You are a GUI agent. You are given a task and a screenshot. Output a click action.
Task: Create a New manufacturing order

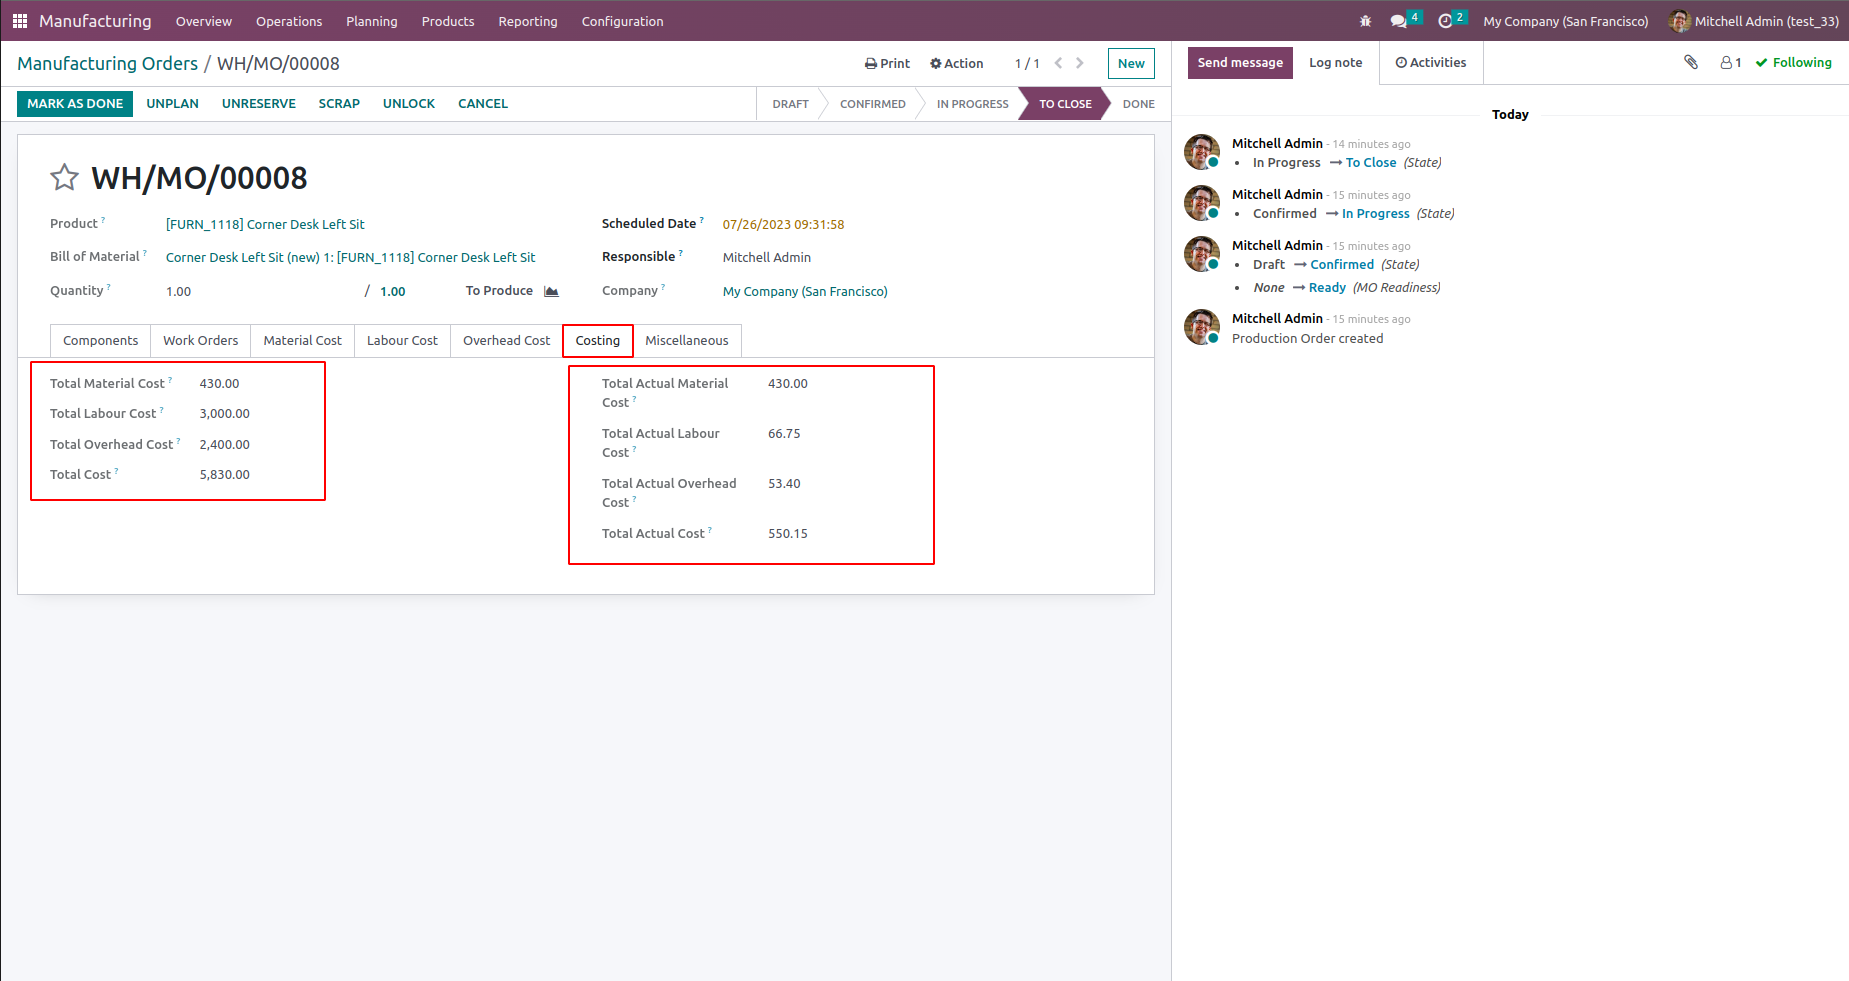(1131, 63)
